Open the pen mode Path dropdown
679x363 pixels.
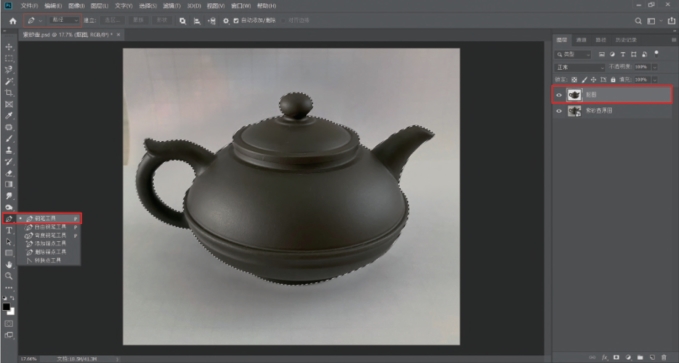64,20
